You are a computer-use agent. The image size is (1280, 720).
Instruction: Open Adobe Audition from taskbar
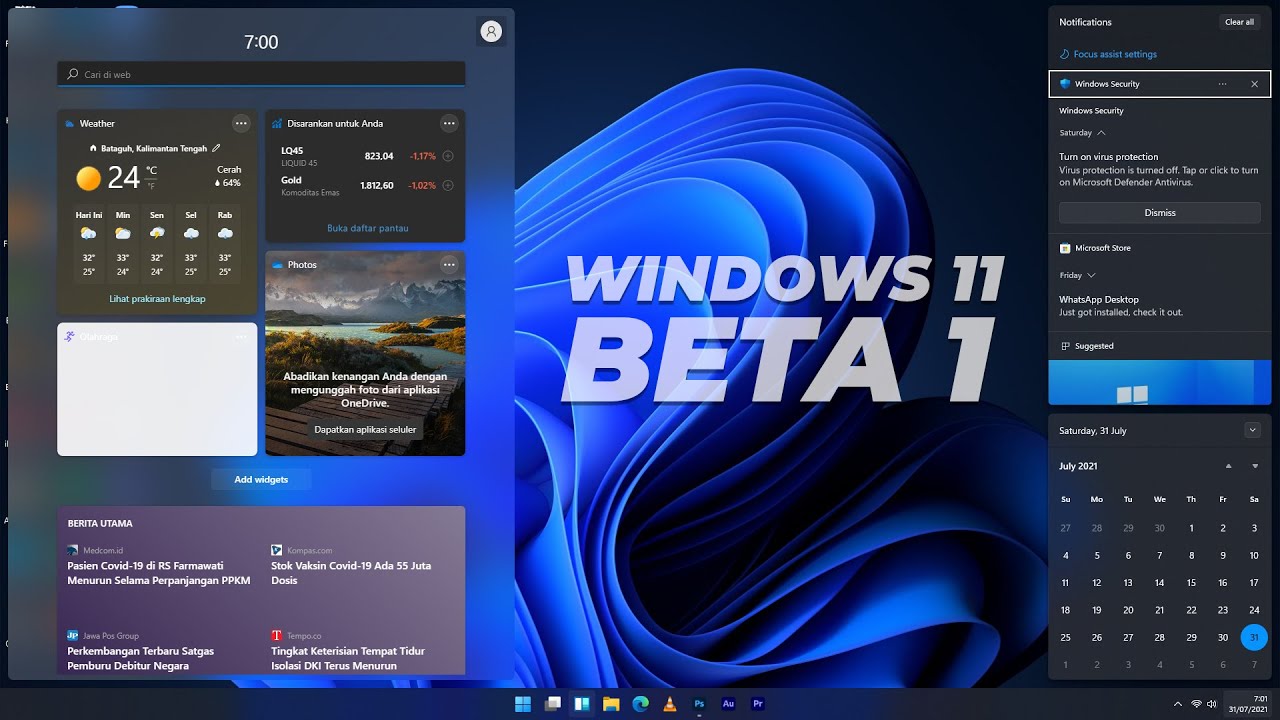[x=728, y=704]
